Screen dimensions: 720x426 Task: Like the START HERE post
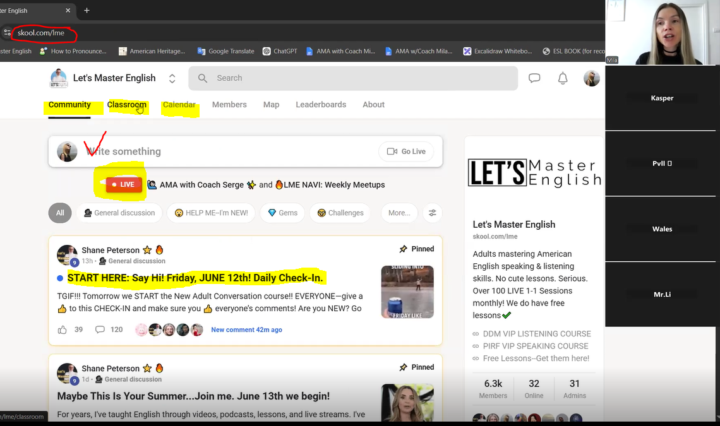62,330
